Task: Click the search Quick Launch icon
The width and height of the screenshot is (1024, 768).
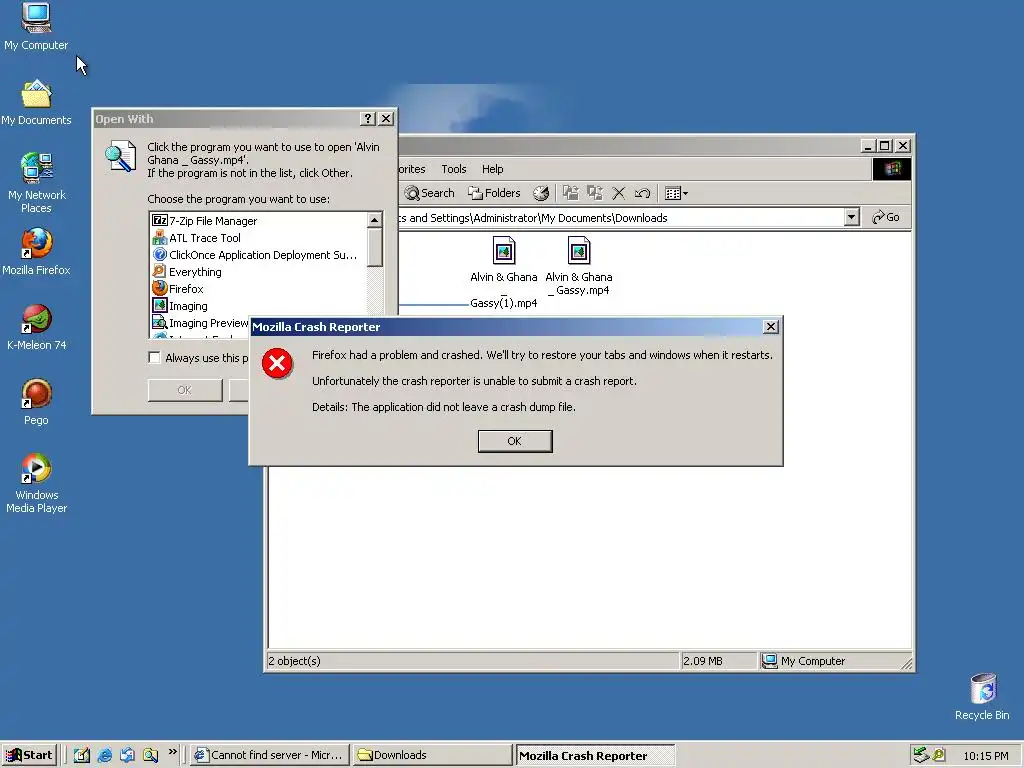Action: click(151, 755)
